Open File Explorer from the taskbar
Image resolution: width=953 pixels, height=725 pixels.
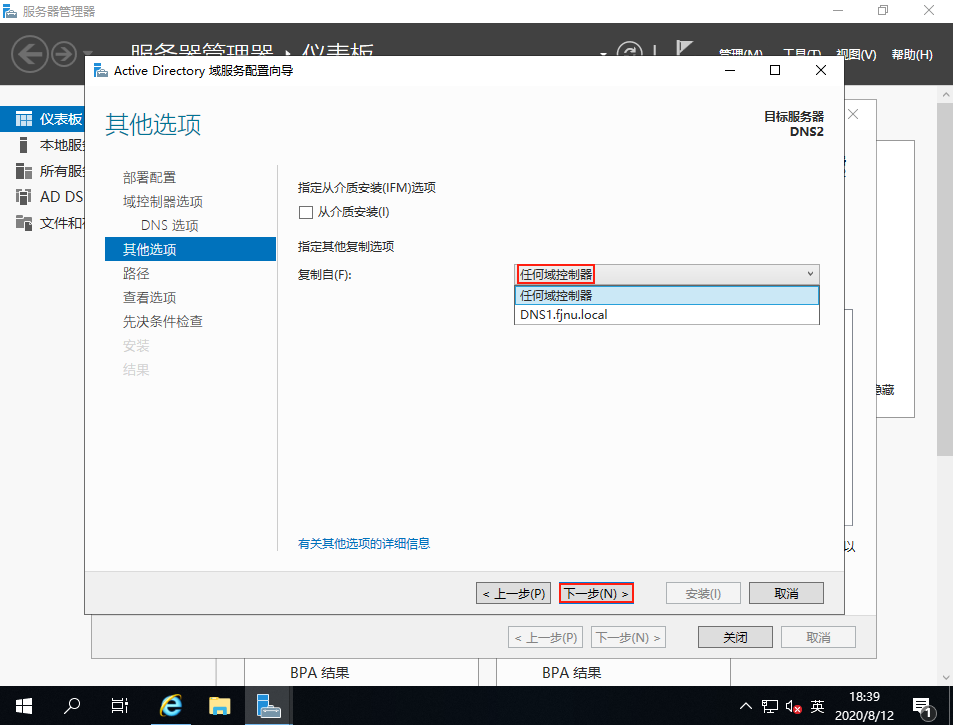pos(219,706)
